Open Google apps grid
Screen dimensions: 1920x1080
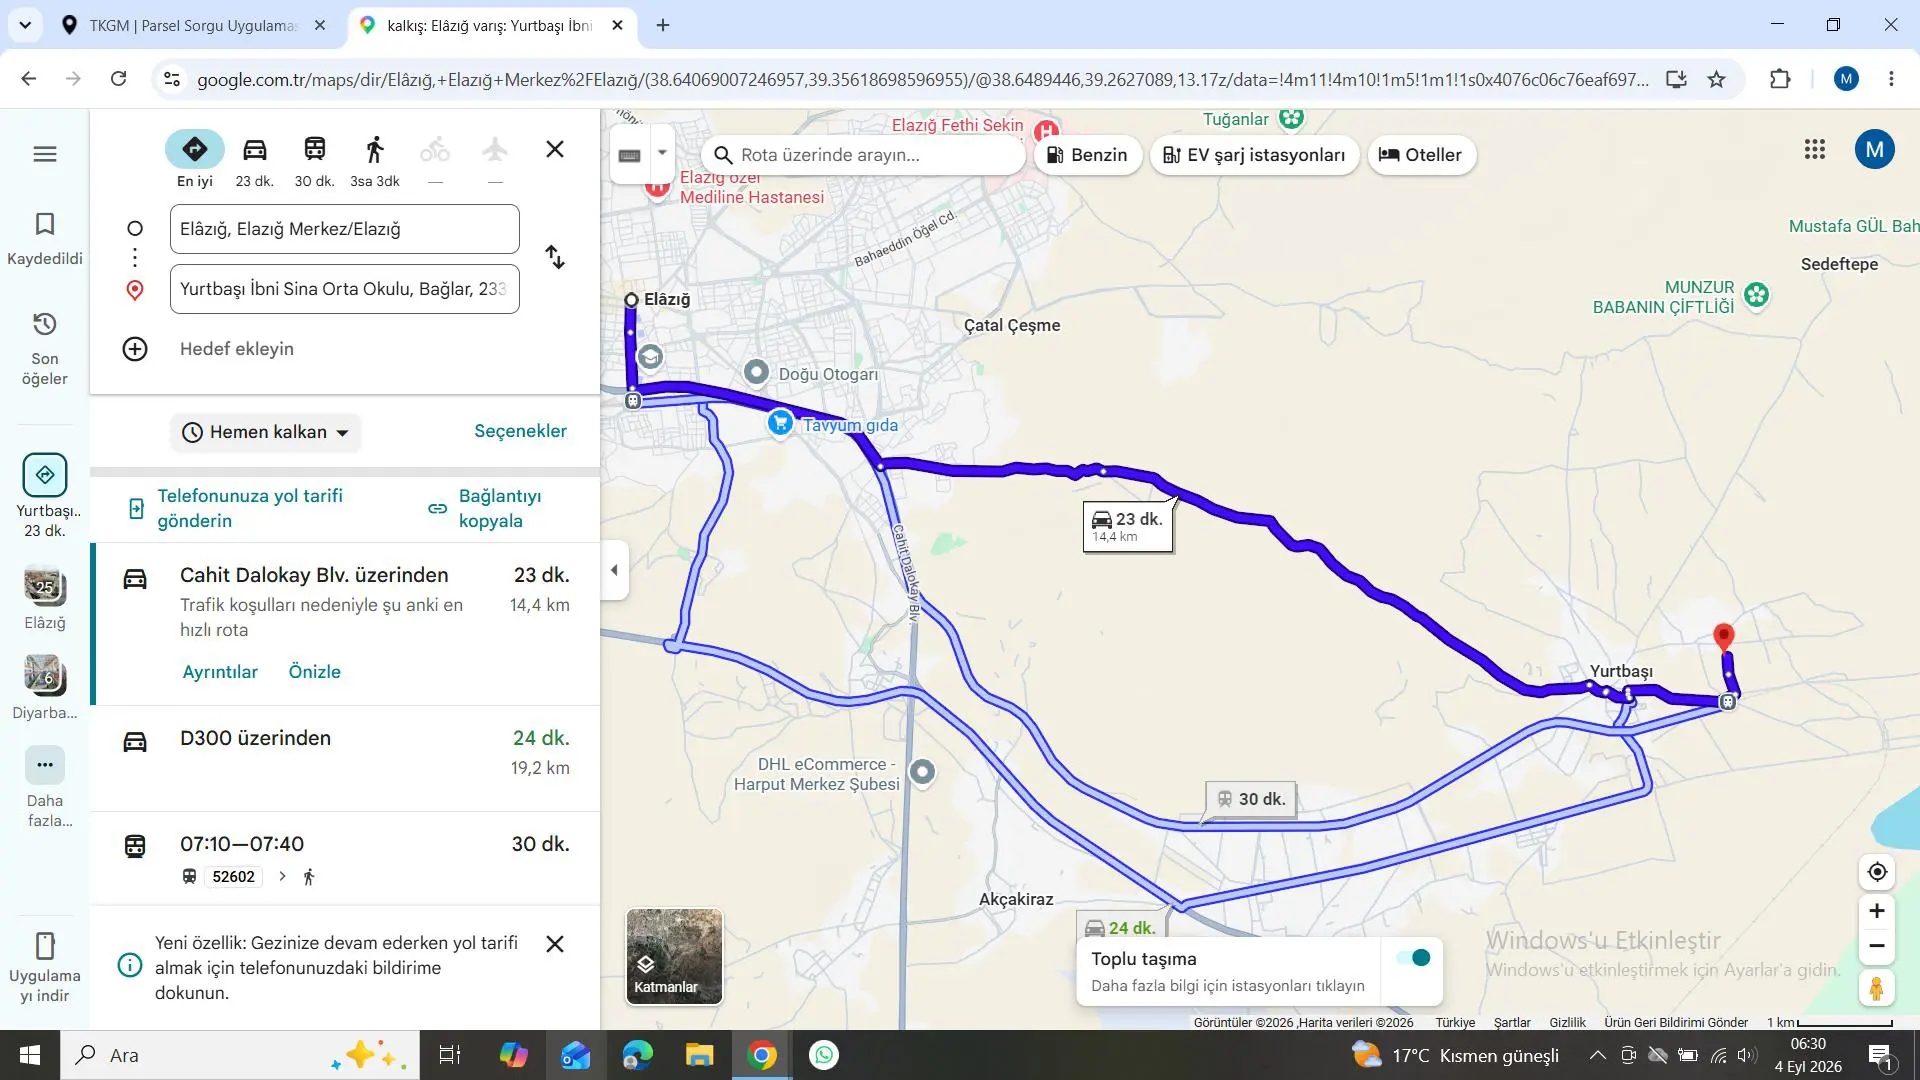point(1815,150)
